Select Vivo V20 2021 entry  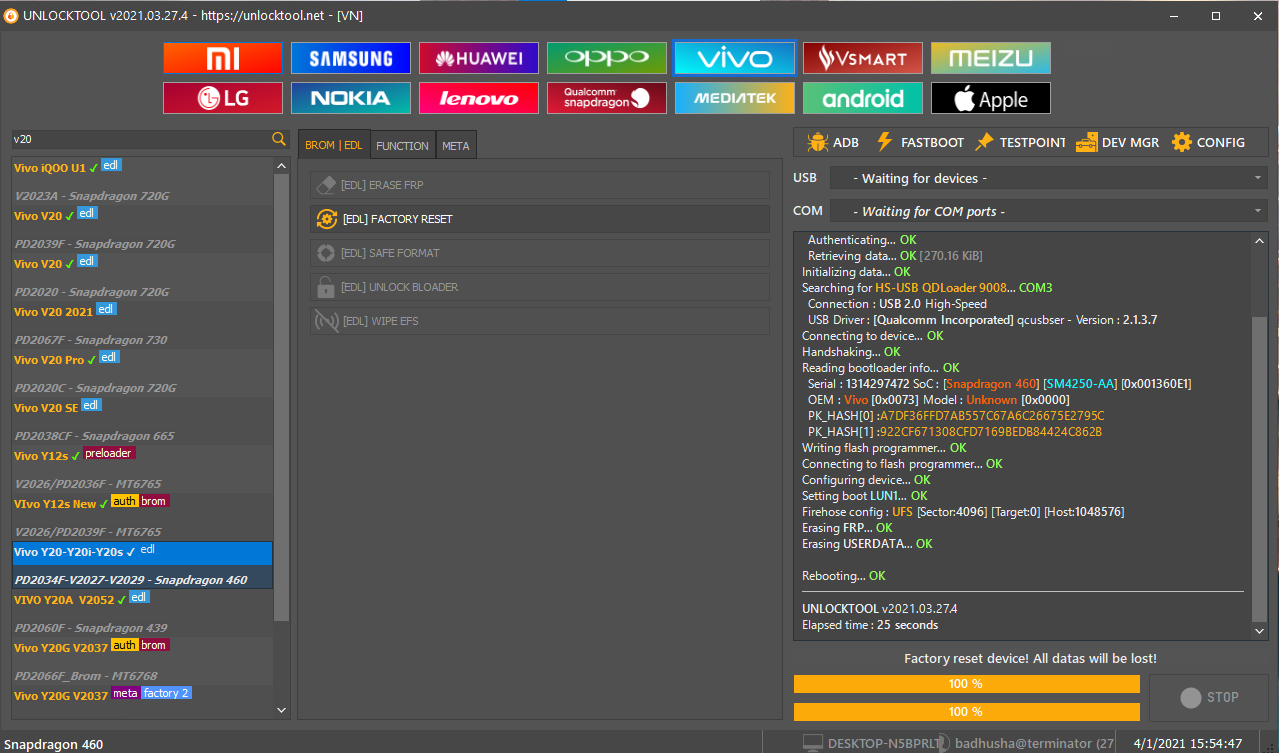[x=143, y=312]
